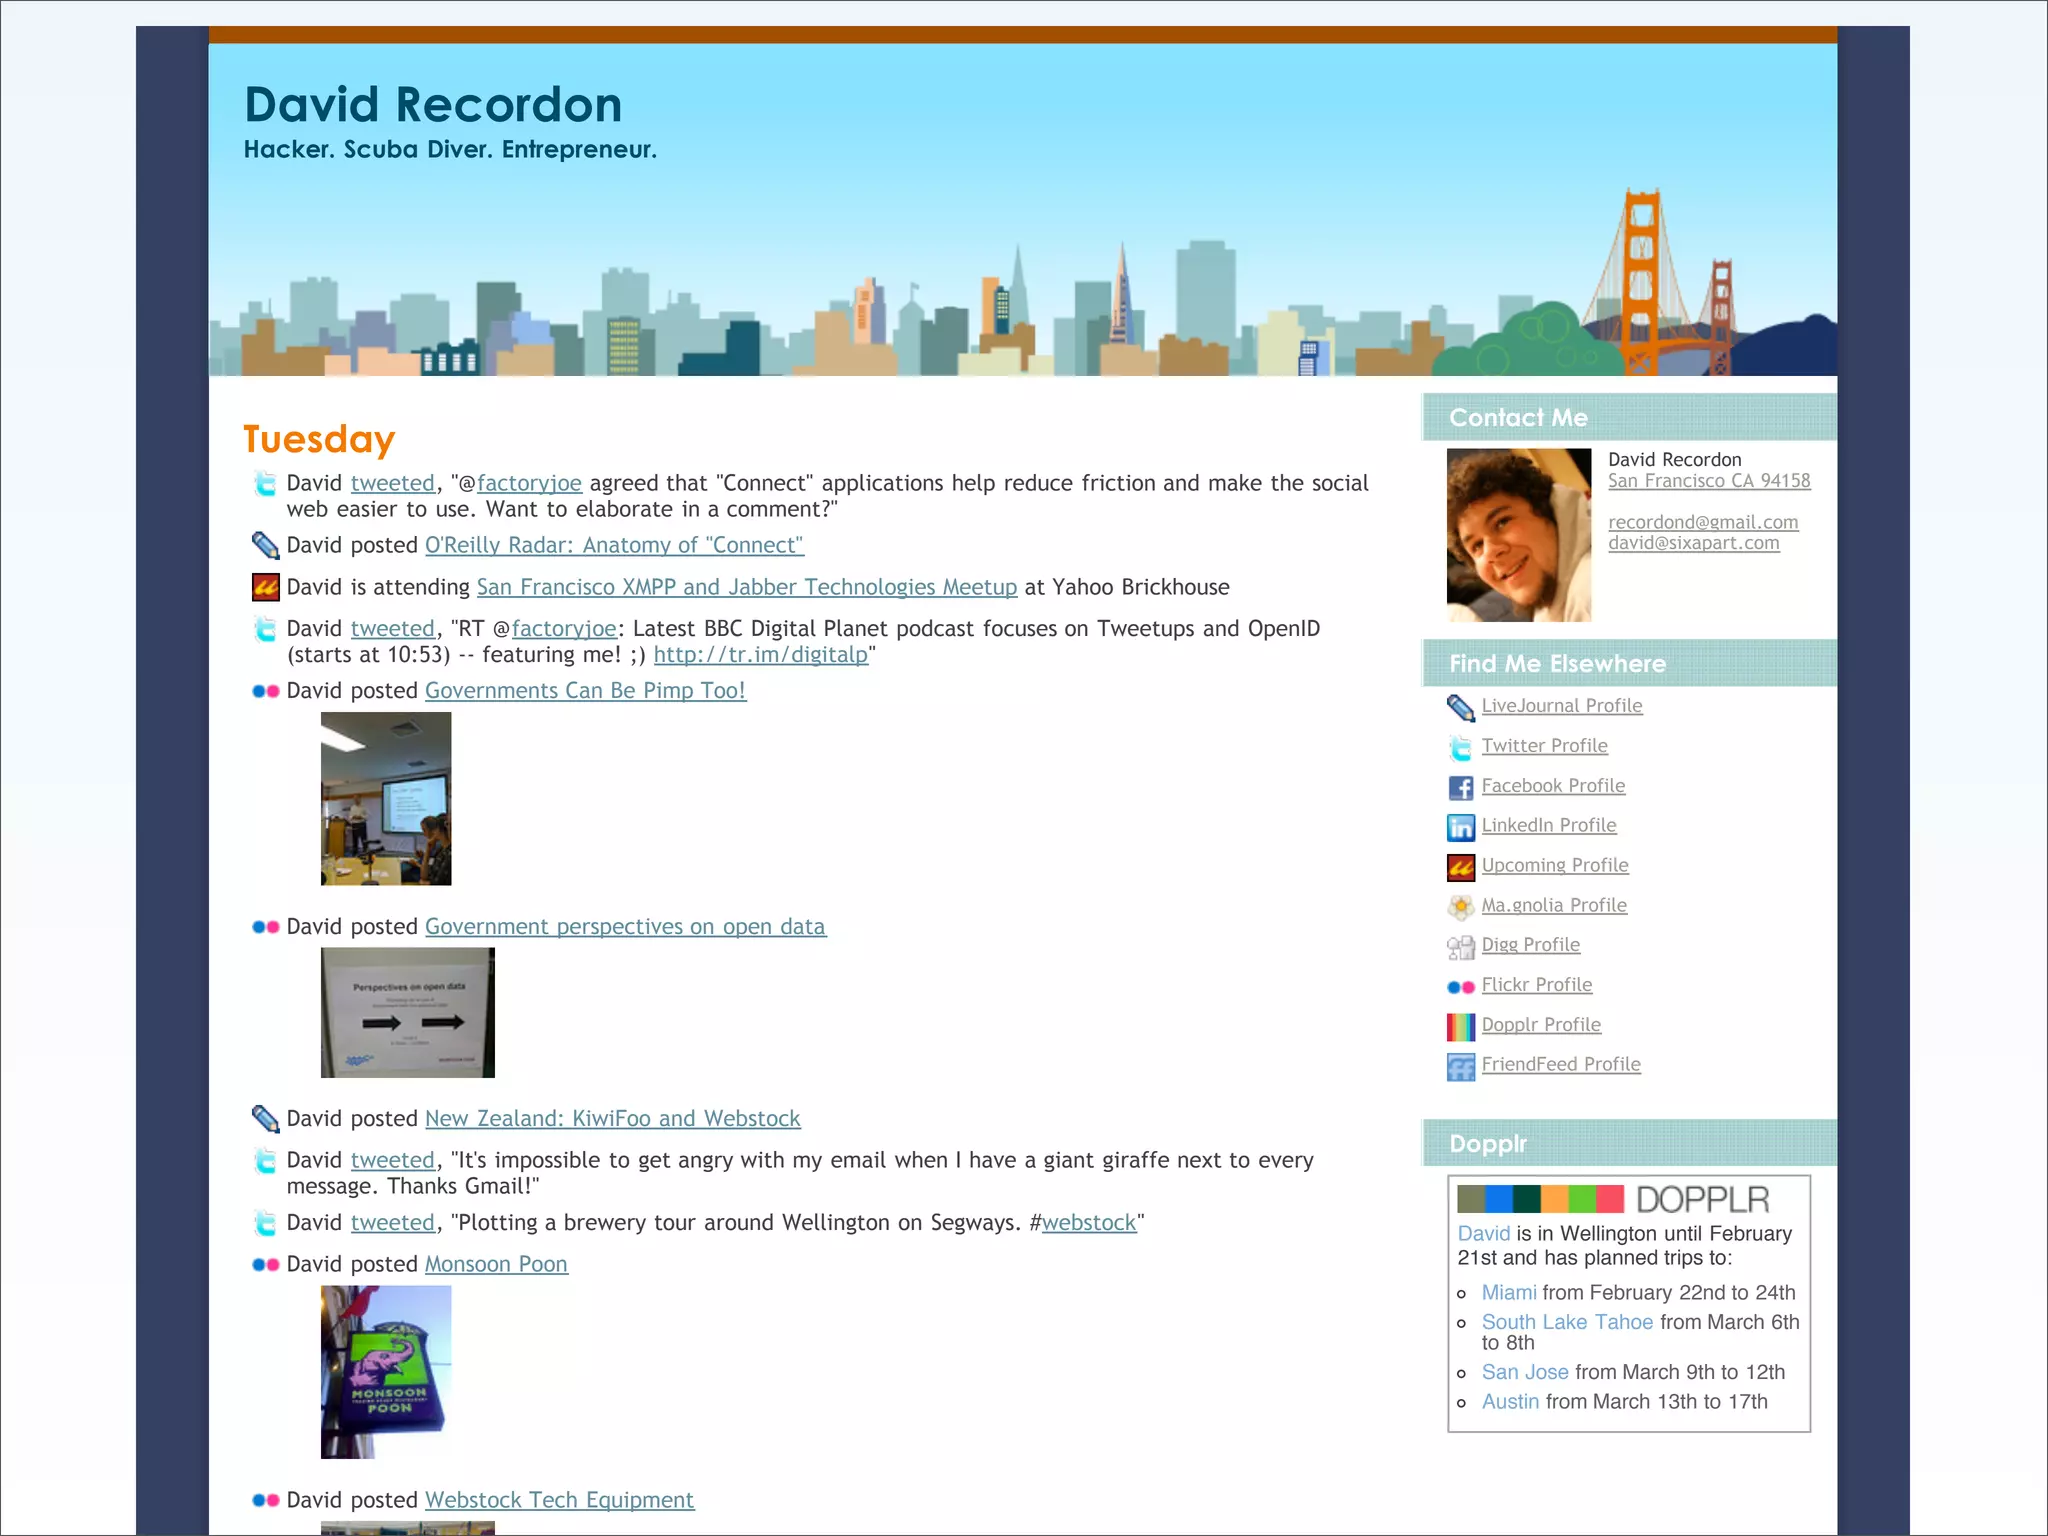Click the LinkedIn icon in sidebar
Image resolution: width=2048 pixels, height=1536 pixels.
coord(1460,827)
